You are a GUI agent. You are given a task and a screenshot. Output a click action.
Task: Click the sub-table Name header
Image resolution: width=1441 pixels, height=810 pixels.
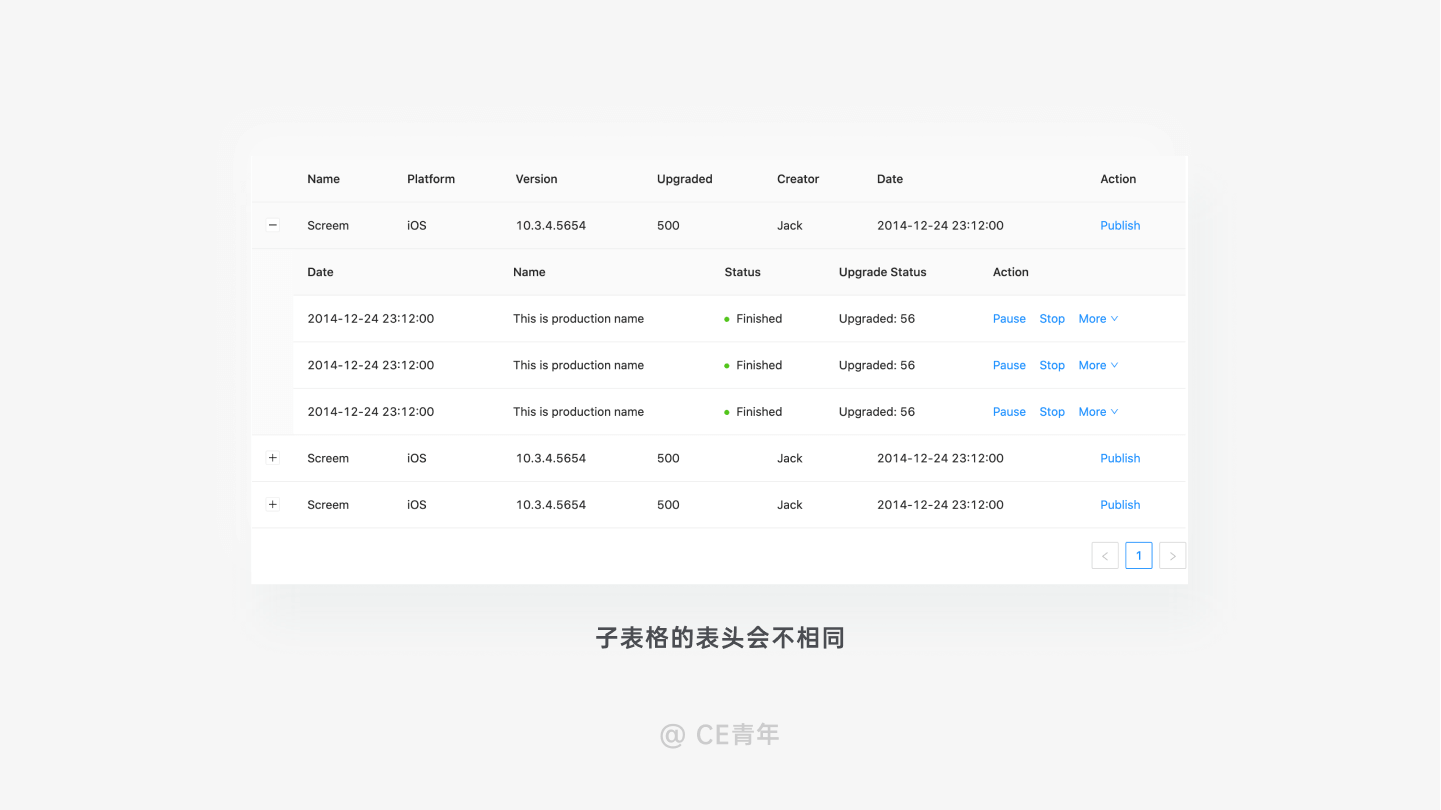529,272
